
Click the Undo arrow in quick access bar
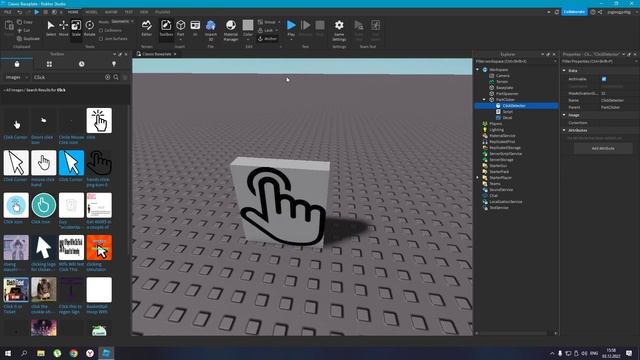coord(20,12)
